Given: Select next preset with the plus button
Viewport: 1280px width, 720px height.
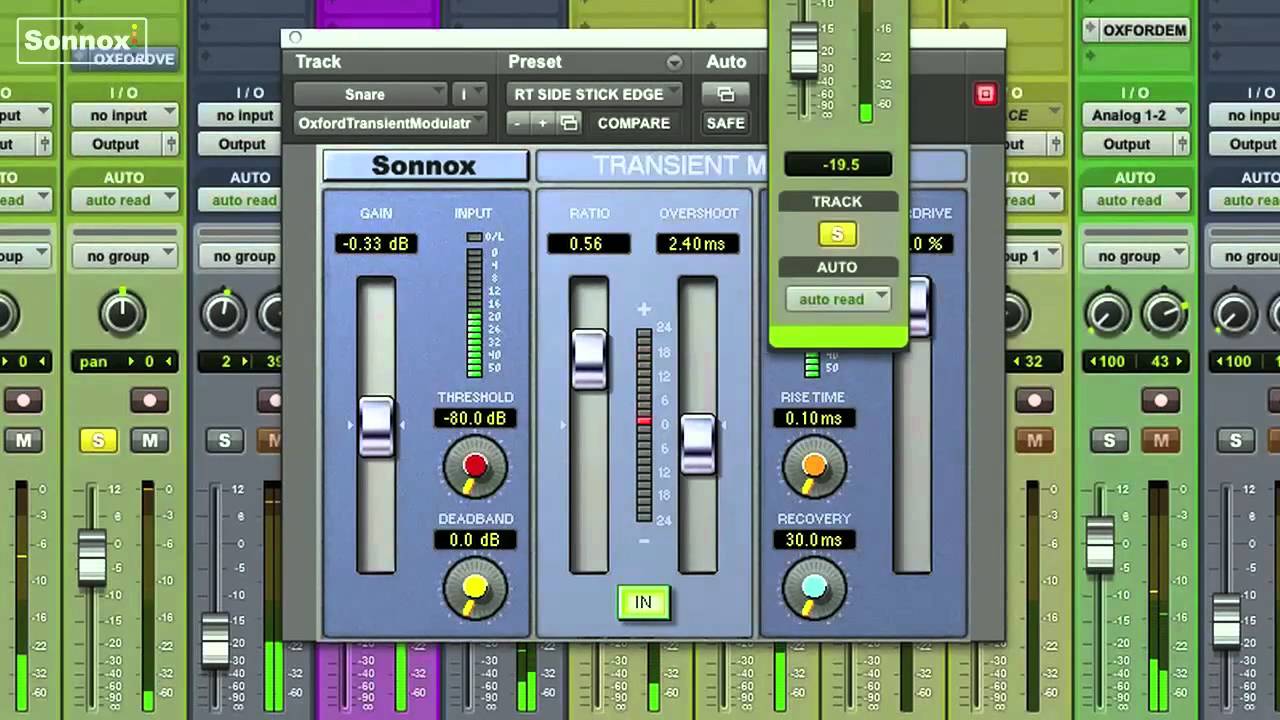Looking at the screenshot, I should (543, 123).
